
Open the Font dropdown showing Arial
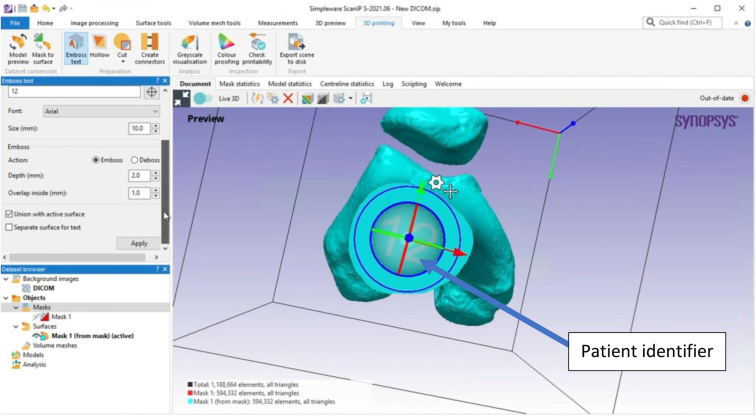(x=101, y=112)
